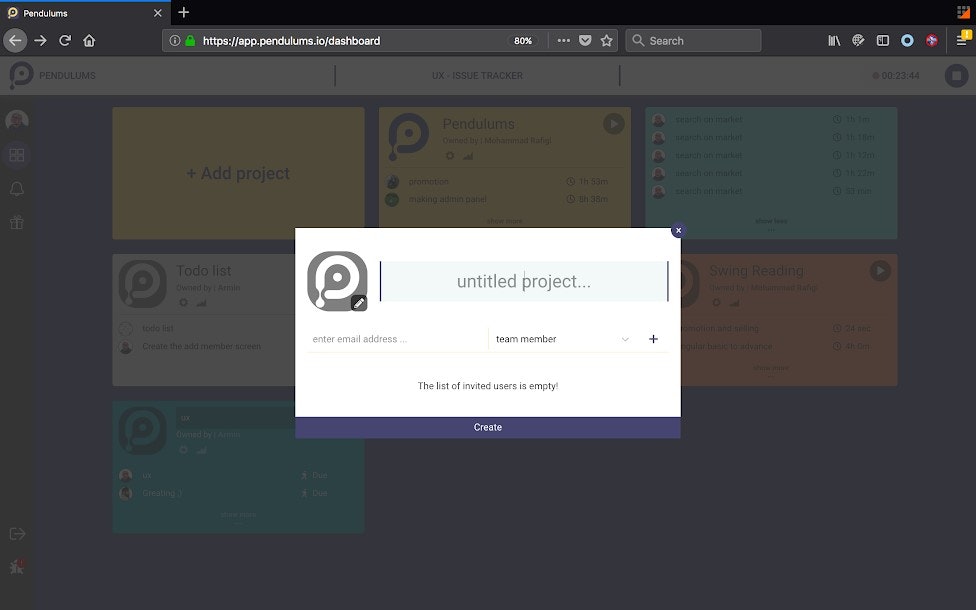The width and height of the screenshot is (976, 610).
Task: Open dashboard grid icon in sidebar
Action: point(17,154)
